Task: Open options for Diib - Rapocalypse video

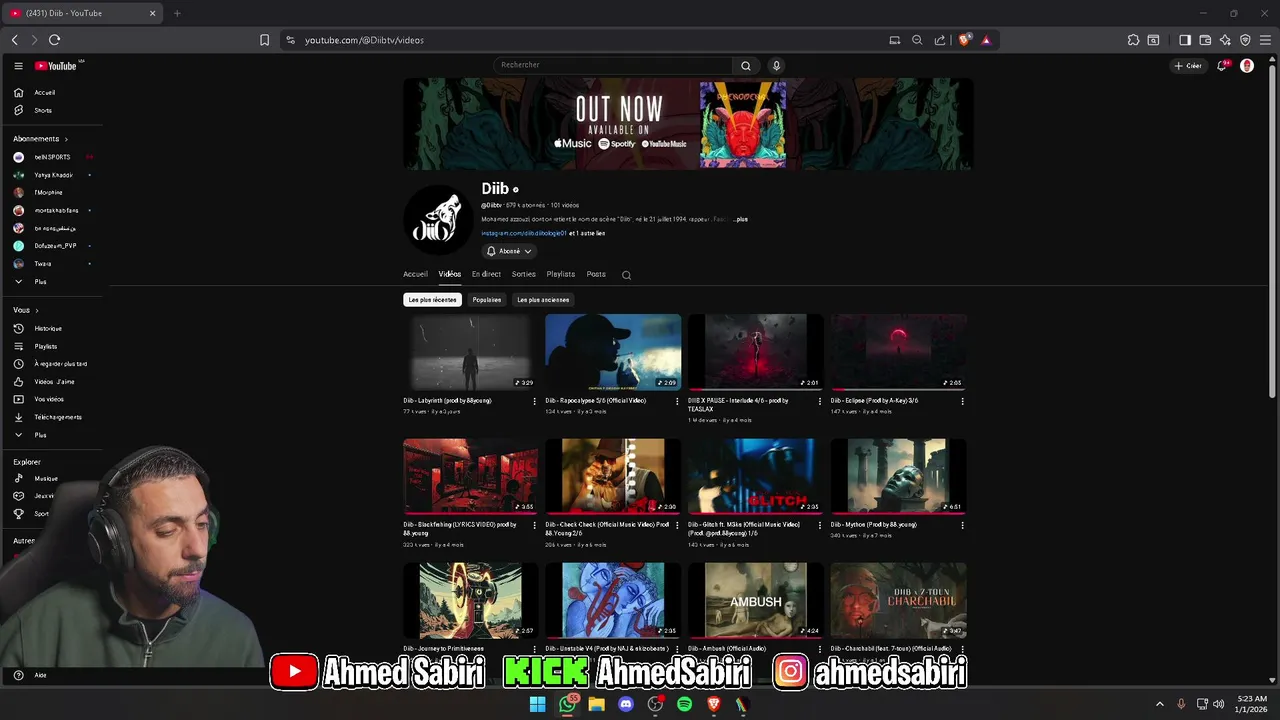Action: pyautogui.click(x=677, y=401)
